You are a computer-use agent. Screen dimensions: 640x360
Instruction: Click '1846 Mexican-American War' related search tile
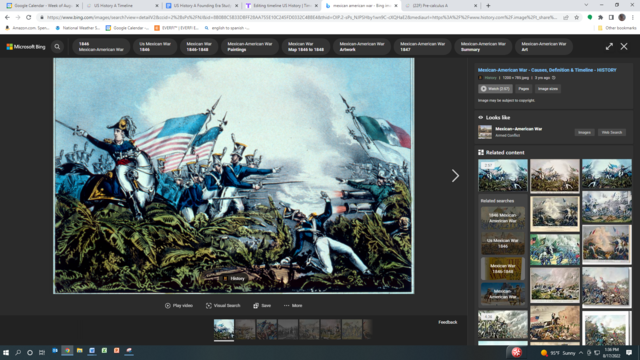[503, 218]
